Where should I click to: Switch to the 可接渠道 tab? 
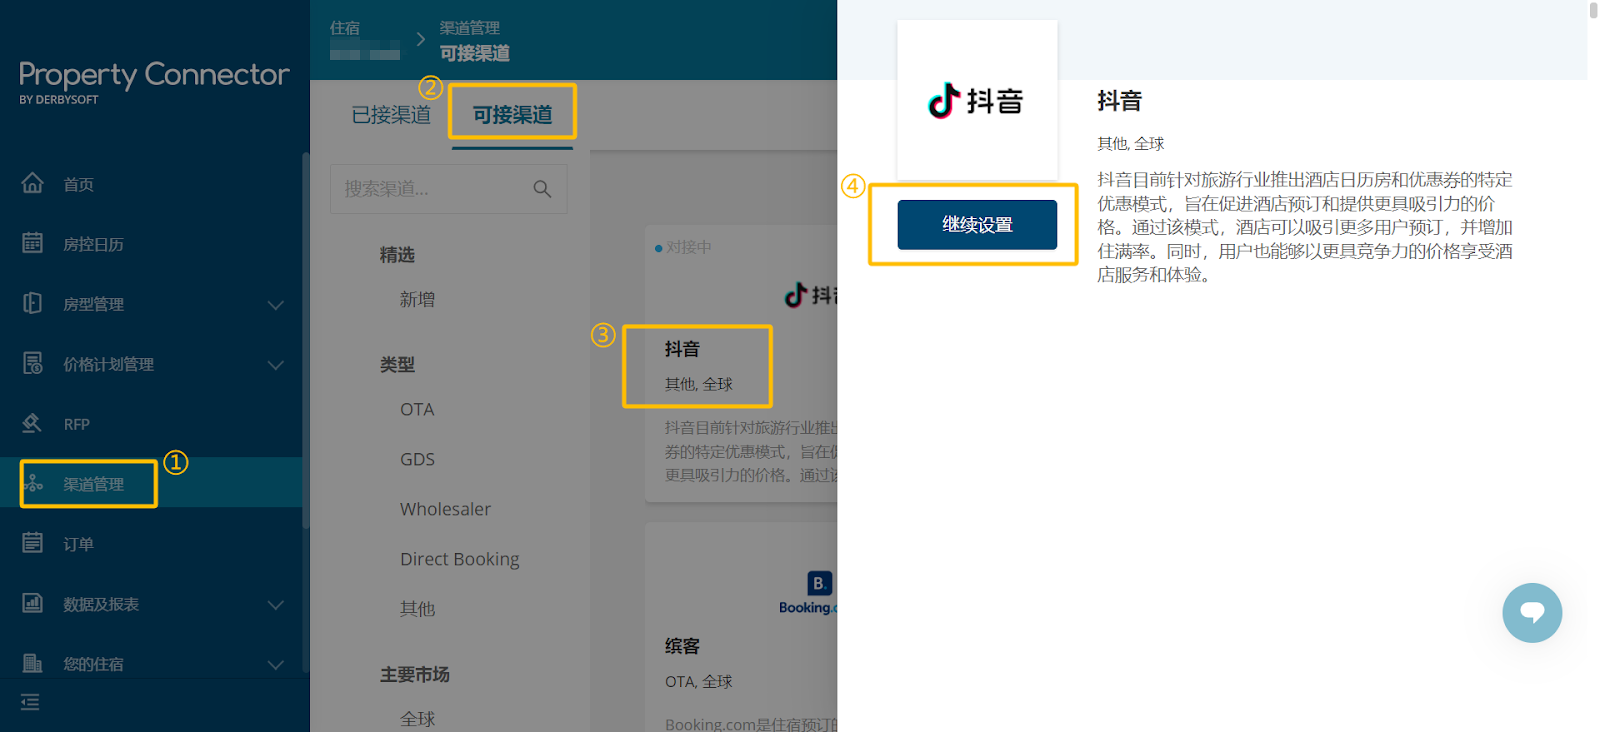point(512,115)
